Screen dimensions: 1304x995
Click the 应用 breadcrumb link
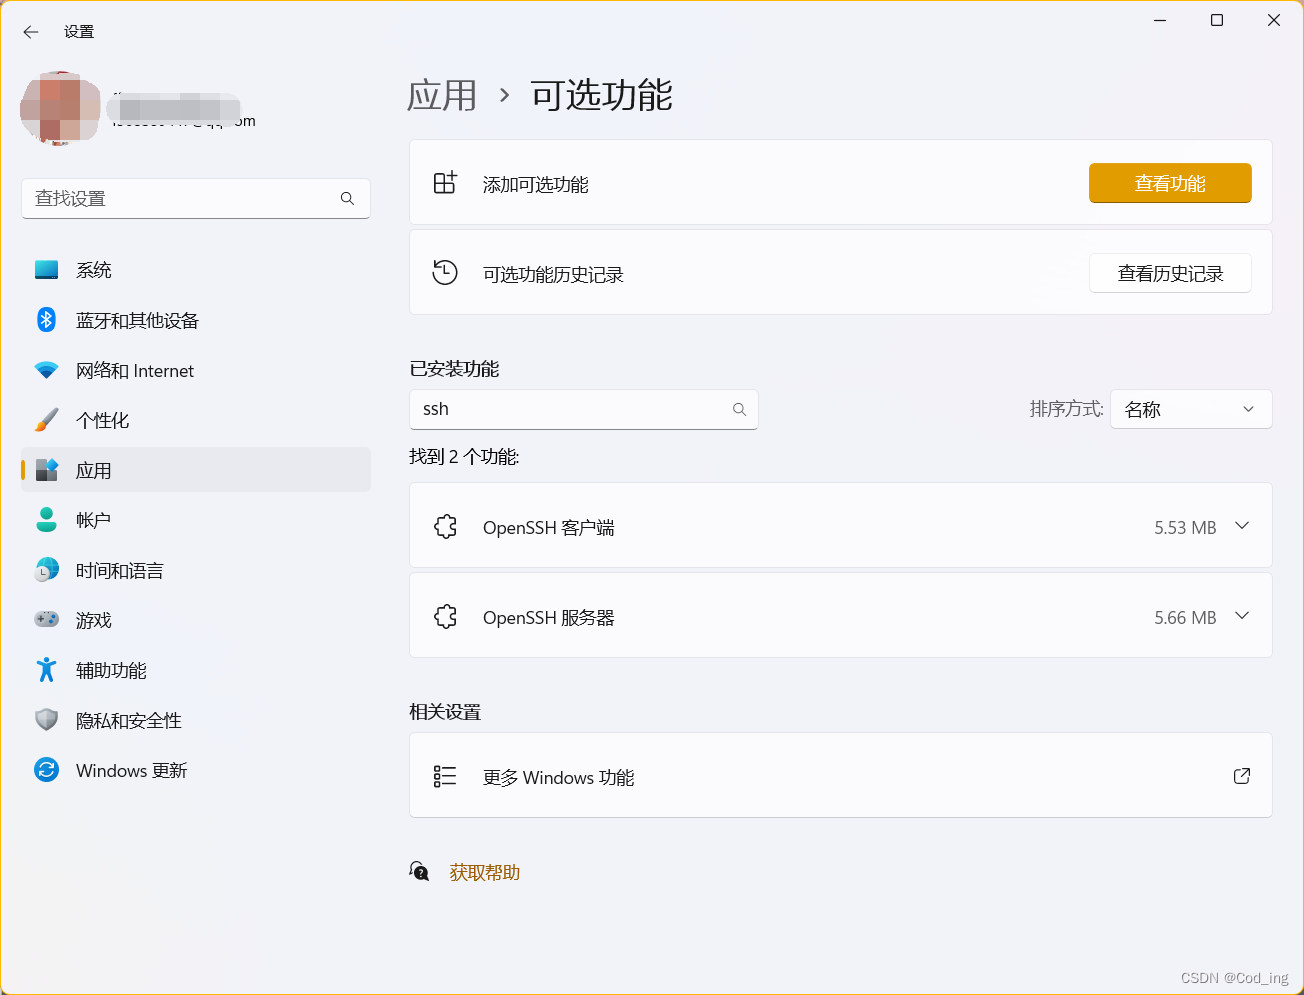point(441,95)
